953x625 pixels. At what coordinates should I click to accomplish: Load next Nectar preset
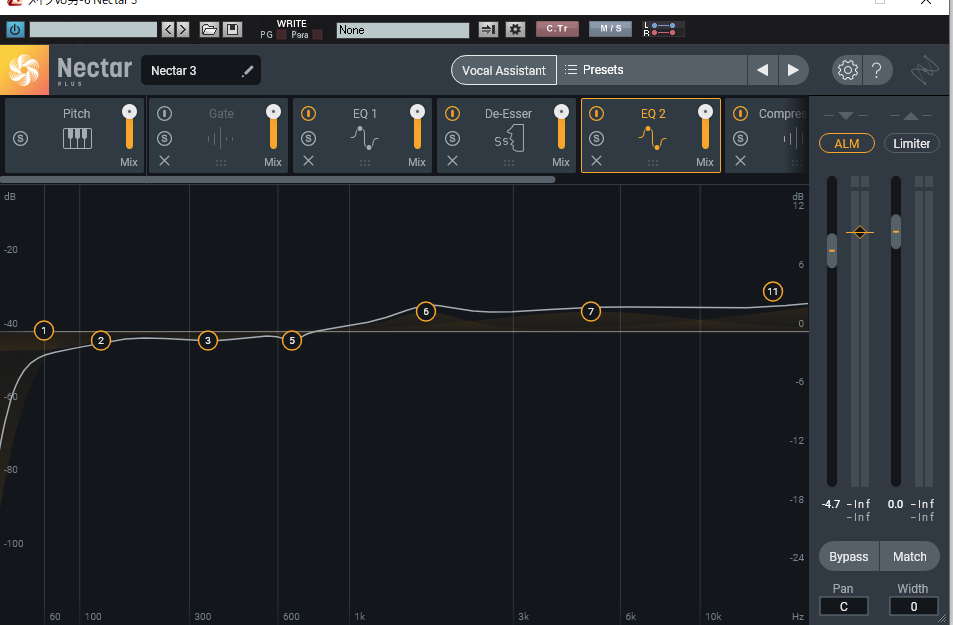793,70
